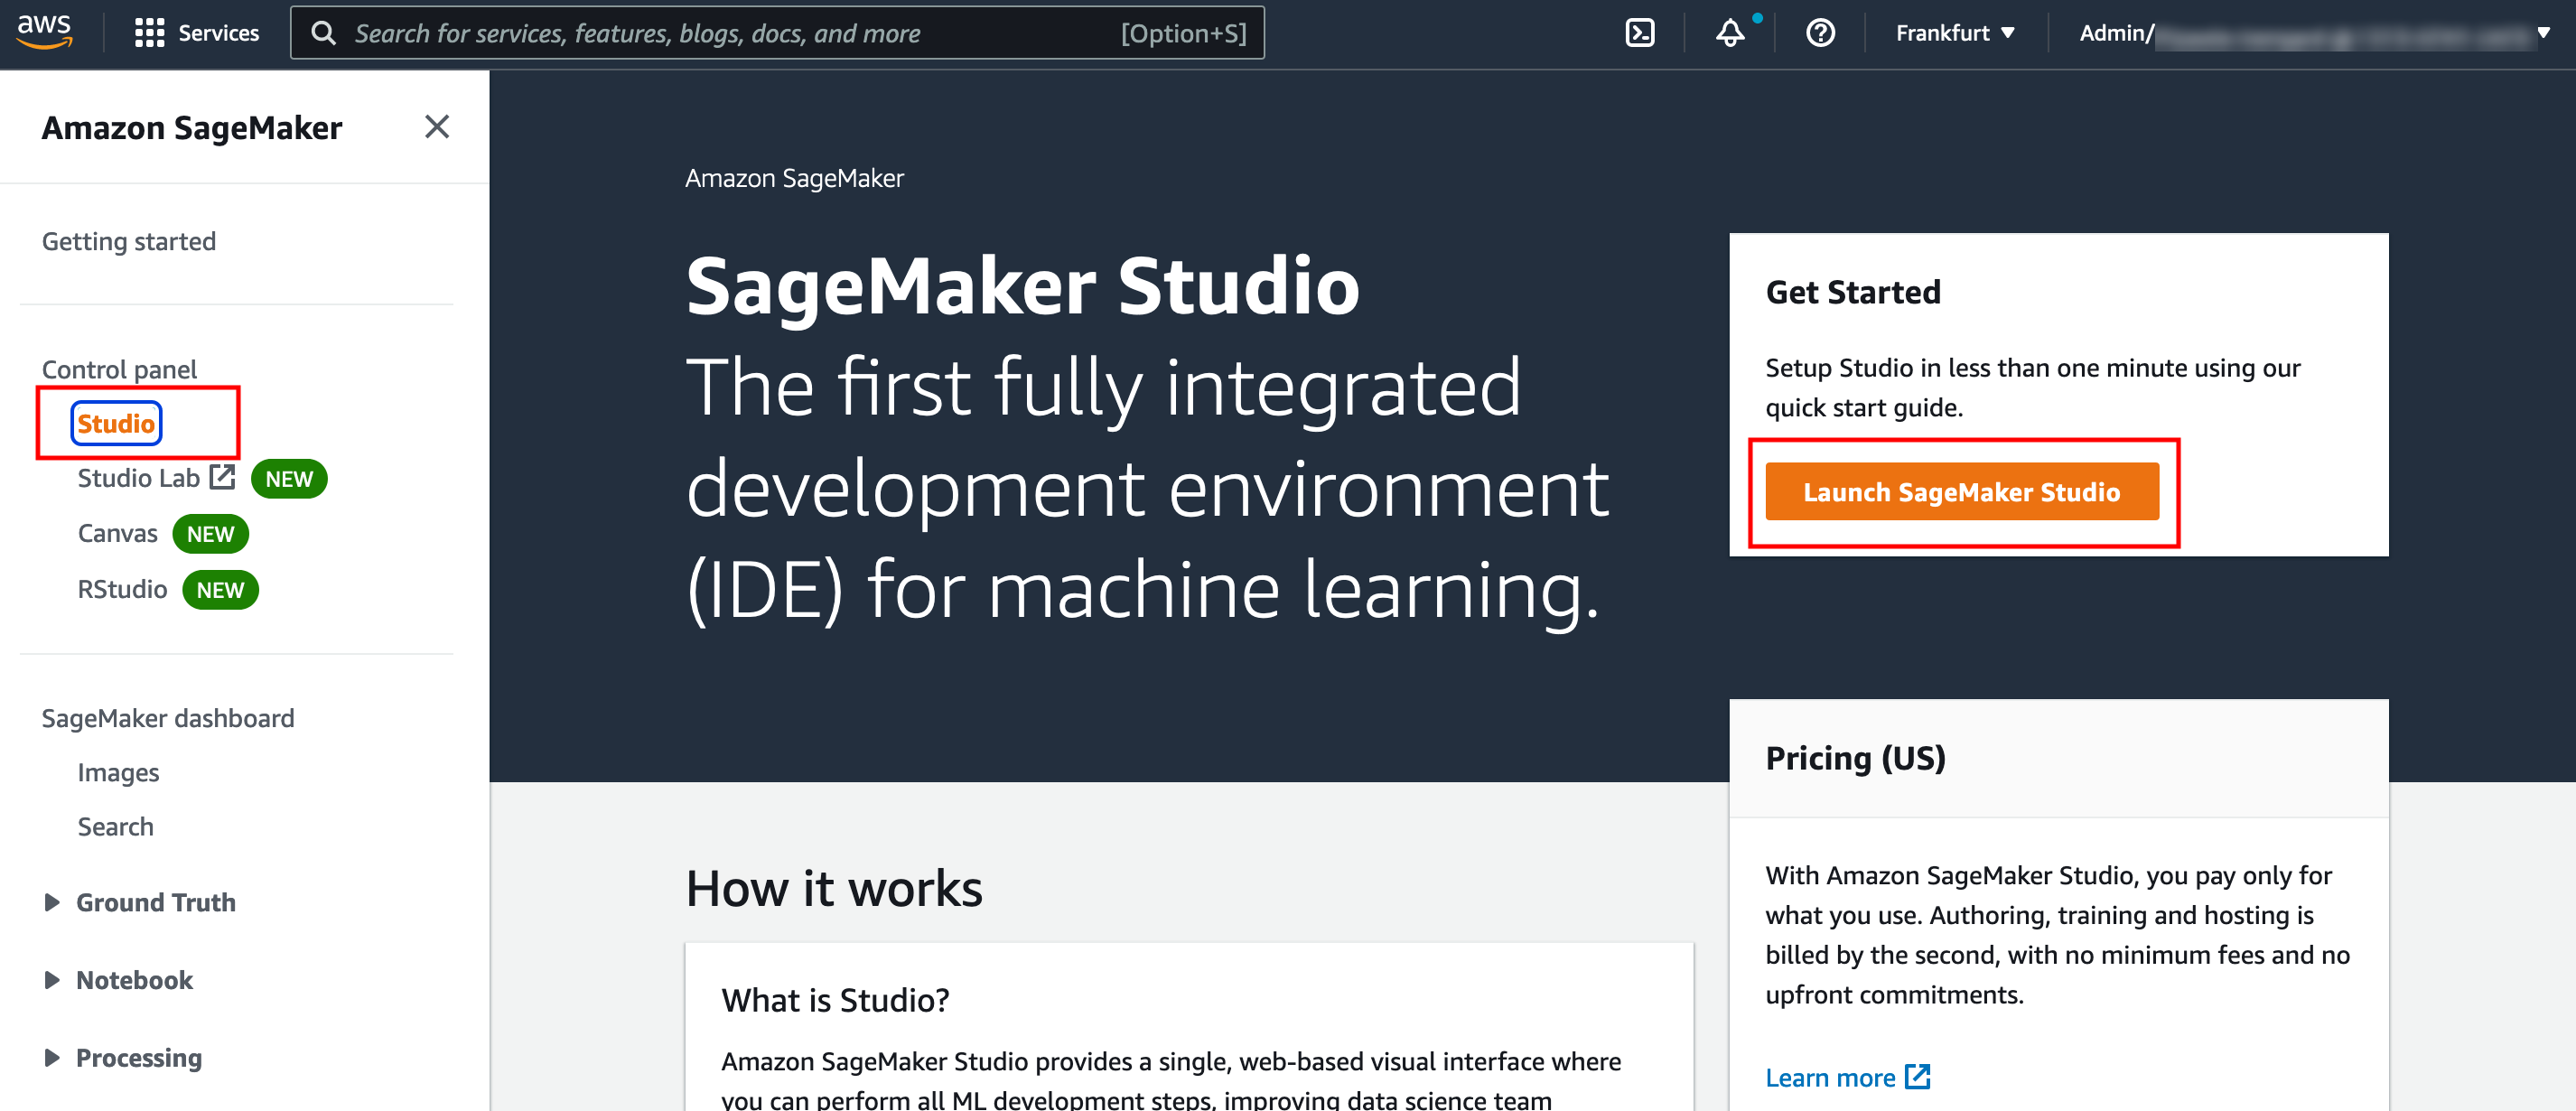Close the Amazon SageMaker side navigation
Image resolution: width=2576 pixels, height=1111 pixels.
436,126
